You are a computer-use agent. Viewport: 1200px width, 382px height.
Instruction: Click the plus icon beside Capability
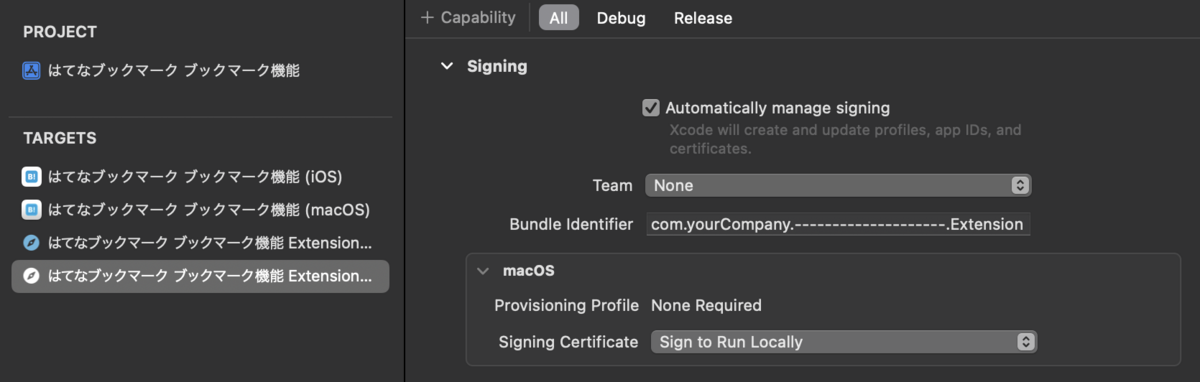pyautogui.click(x=427, y=18)
